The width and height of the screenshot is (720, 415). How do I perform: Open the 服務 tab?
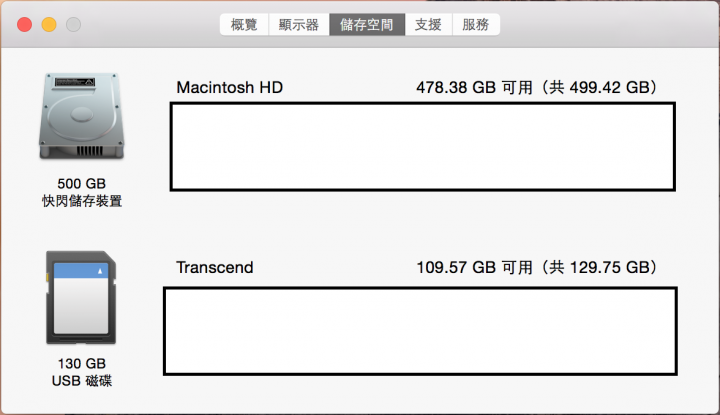pos(476,24)
